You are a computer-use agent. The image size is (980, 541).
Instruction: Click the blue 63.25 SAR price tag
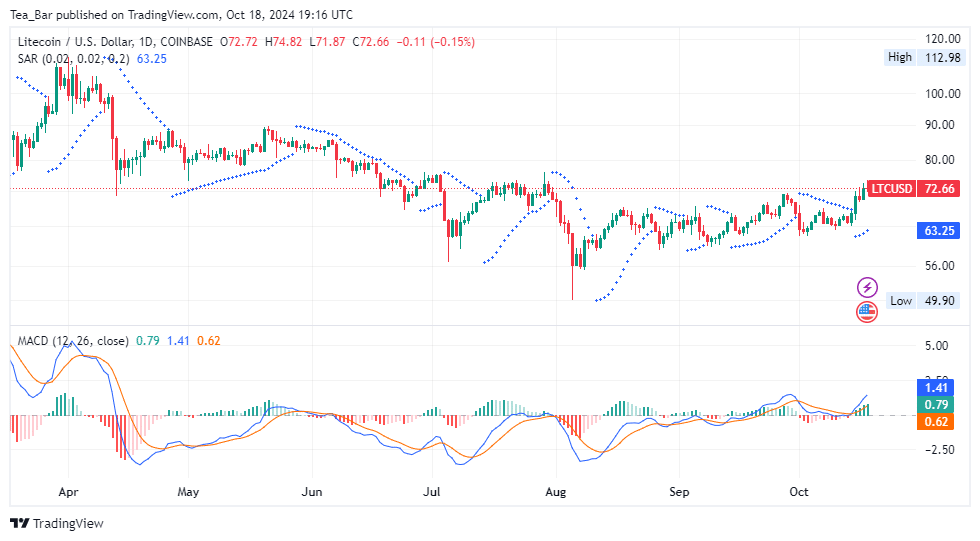[x=938, y=230]
